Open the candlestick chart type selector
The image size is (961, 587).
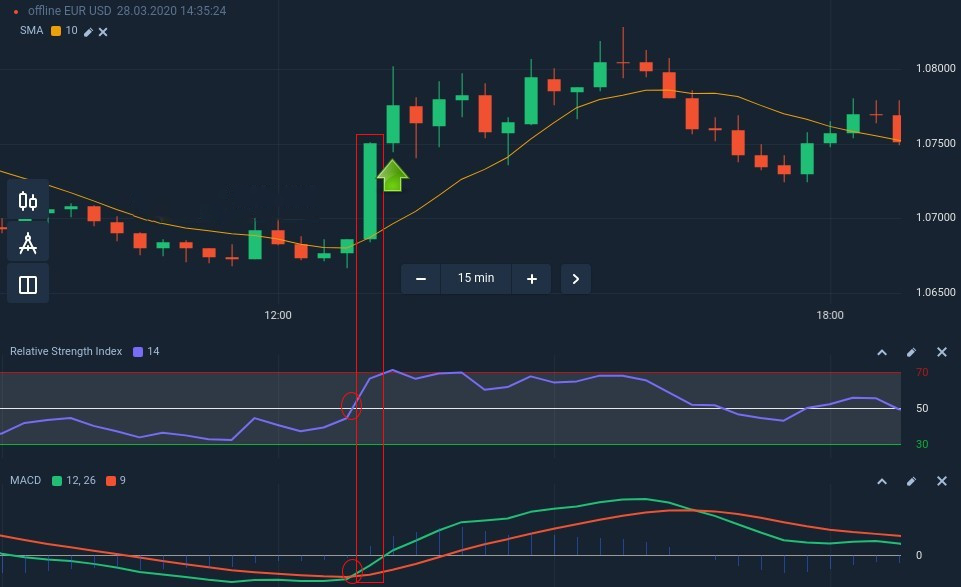pyautogui.click(x=28, y=201)
